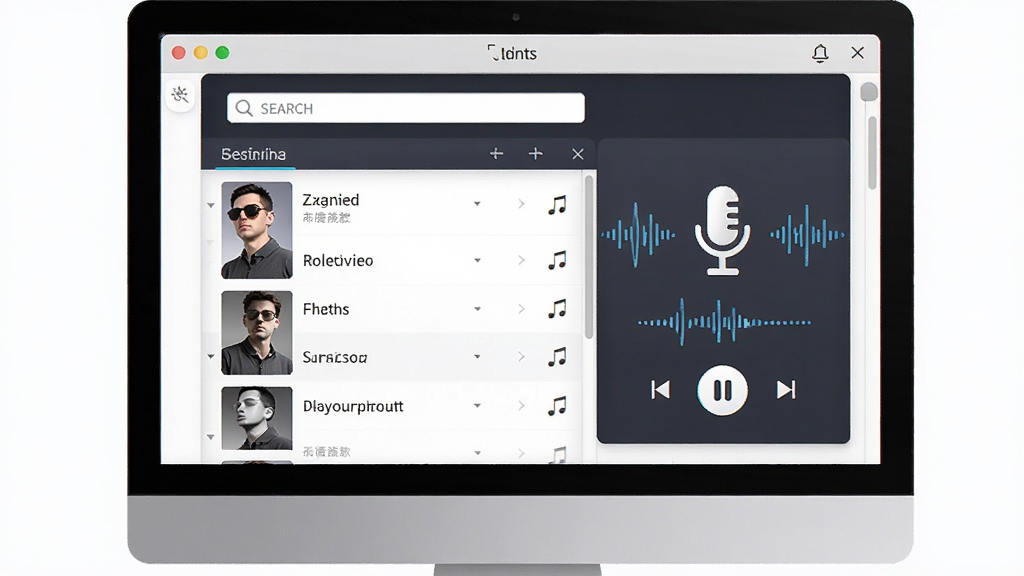Open the dropdown arrow on the Roletivieo row
Image resolution: width=1024 pixels, height=576 pixels.
pyautogui.click(x=477, y=261)
